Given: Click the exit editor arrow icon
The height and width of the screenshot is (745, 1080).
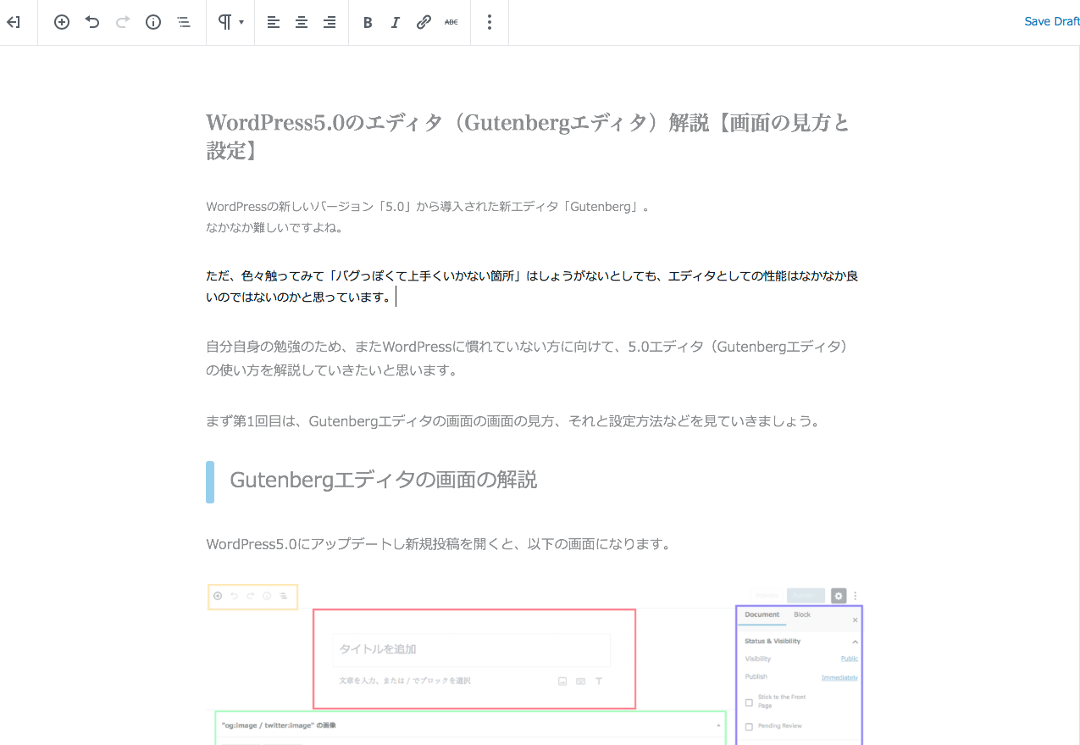Looking at the screenshot, I should point(14,22).
